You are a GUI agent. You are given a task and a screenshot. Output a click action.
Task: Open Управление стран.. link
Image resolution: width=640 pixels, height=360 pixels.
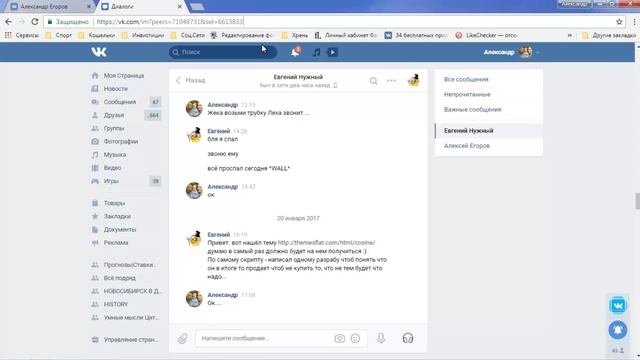tap(131, 340)
